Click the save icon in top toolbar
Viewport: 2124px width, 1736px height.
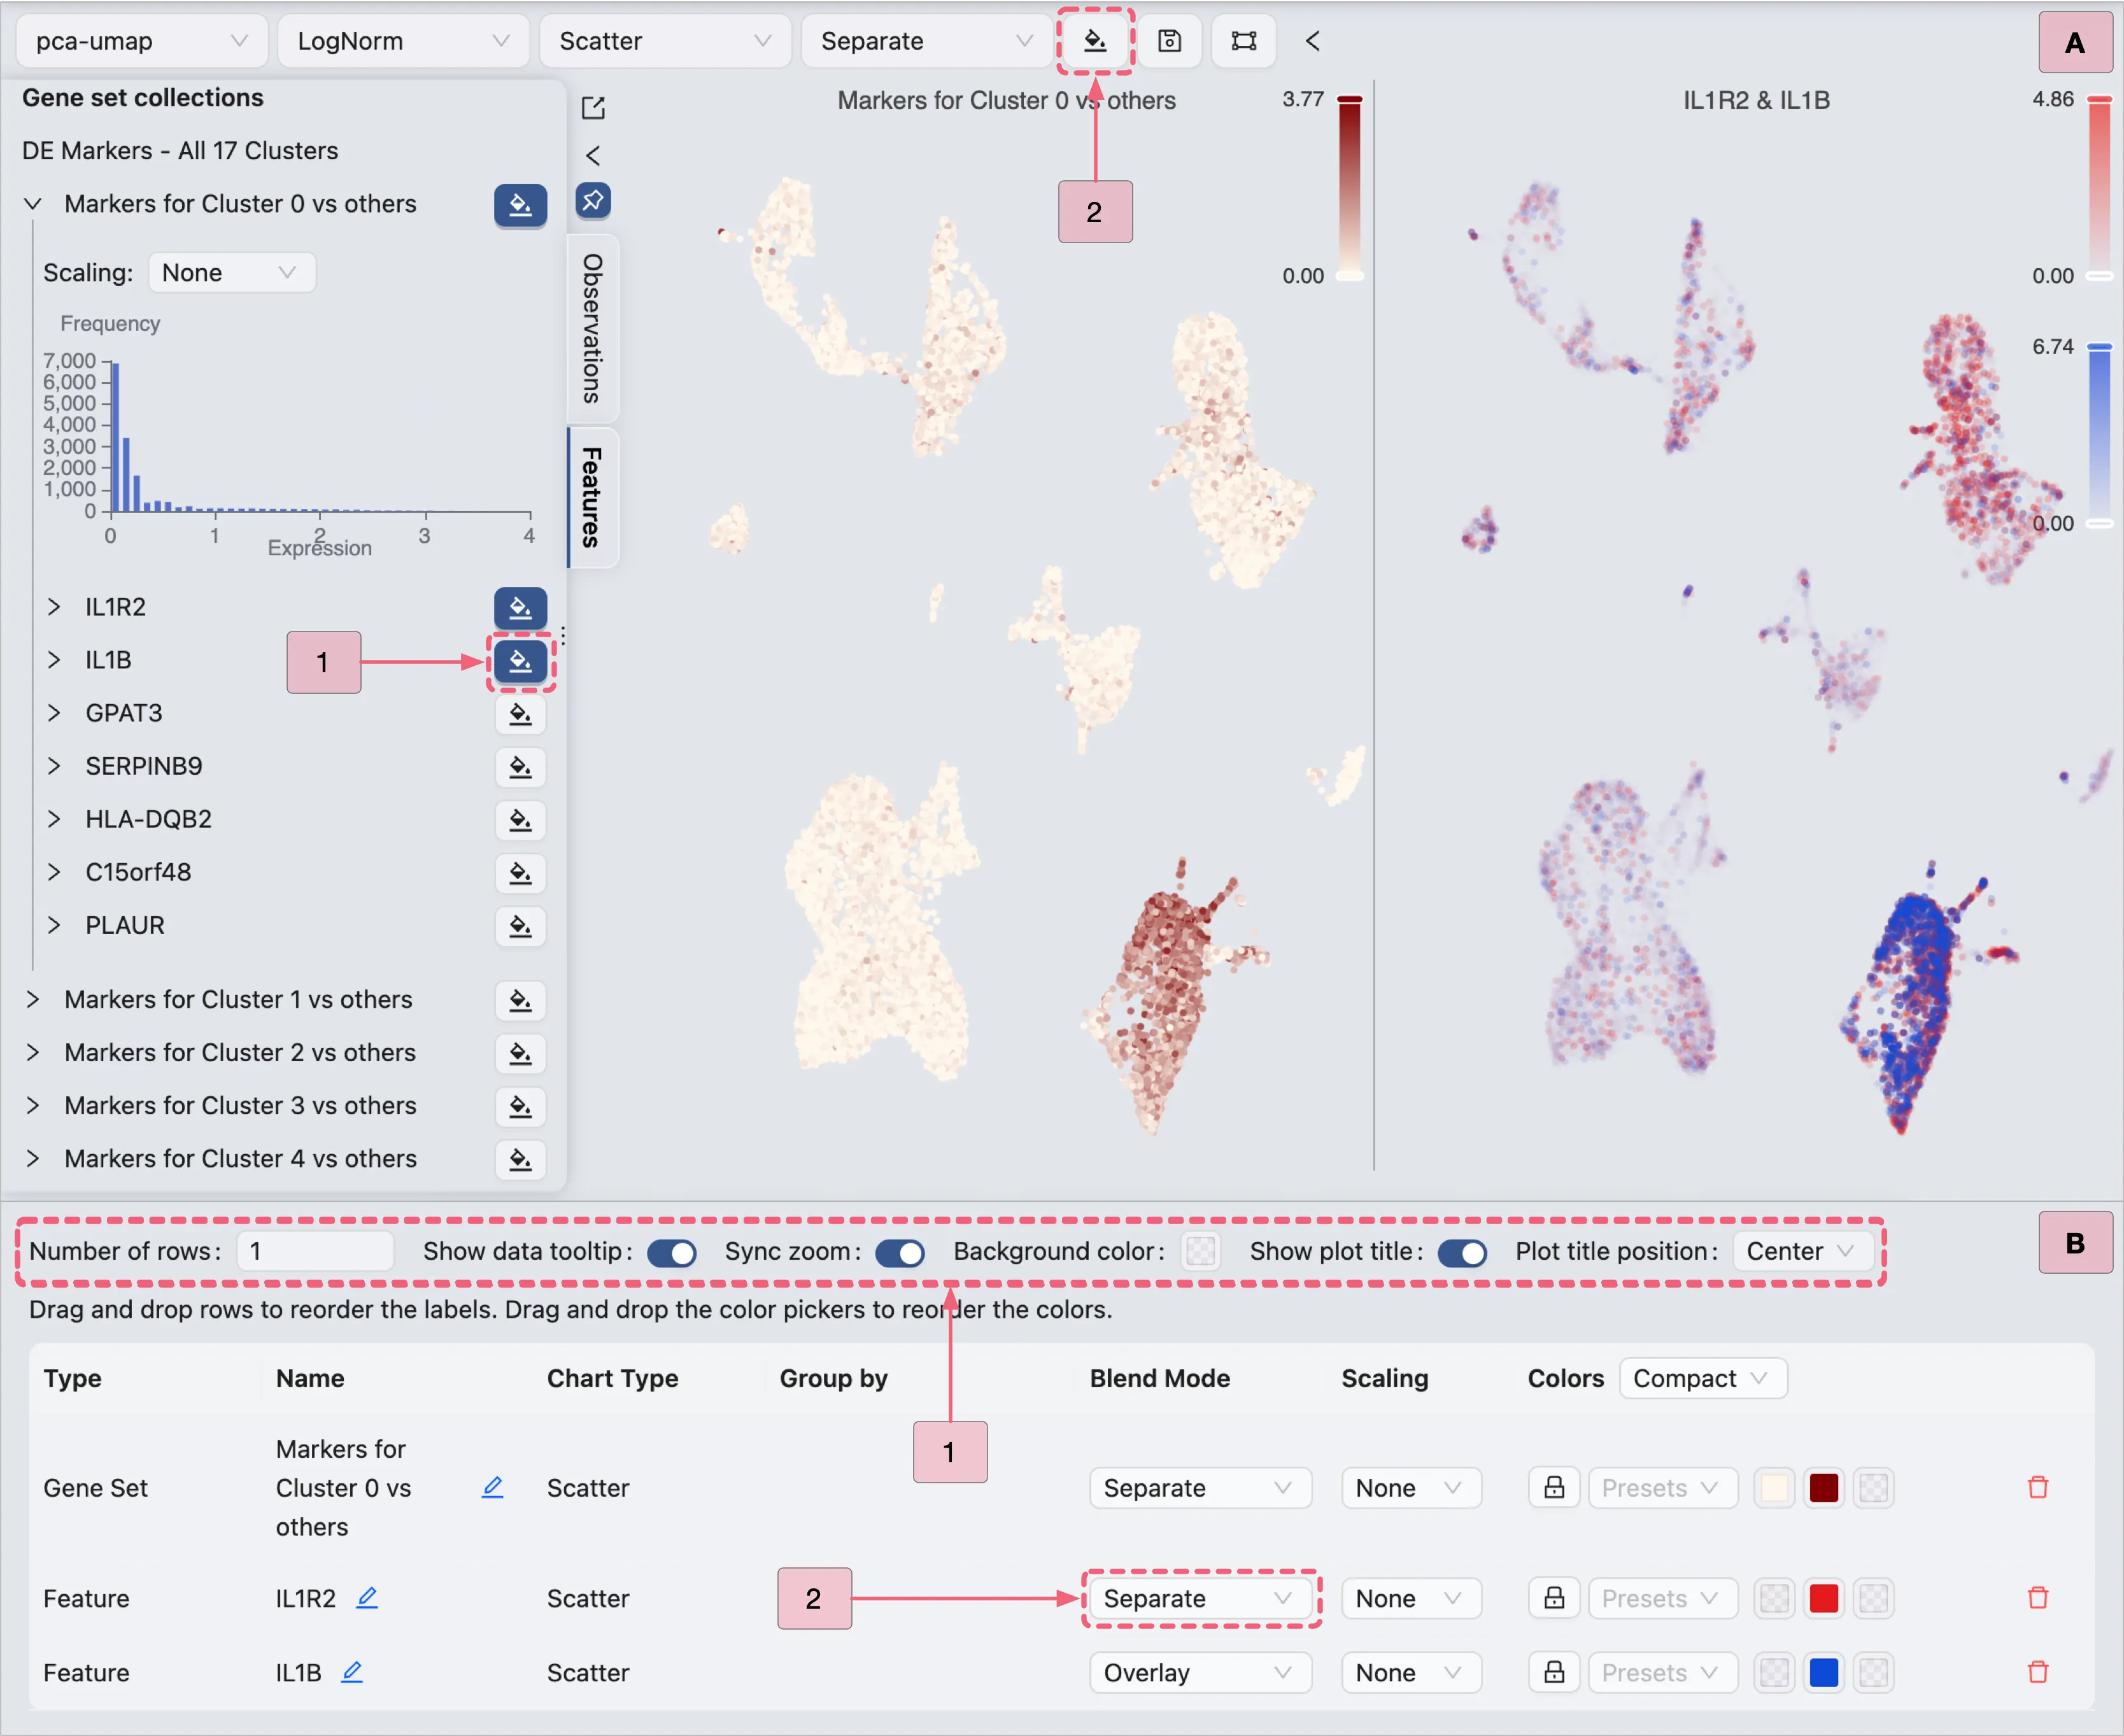(1169, 41)
